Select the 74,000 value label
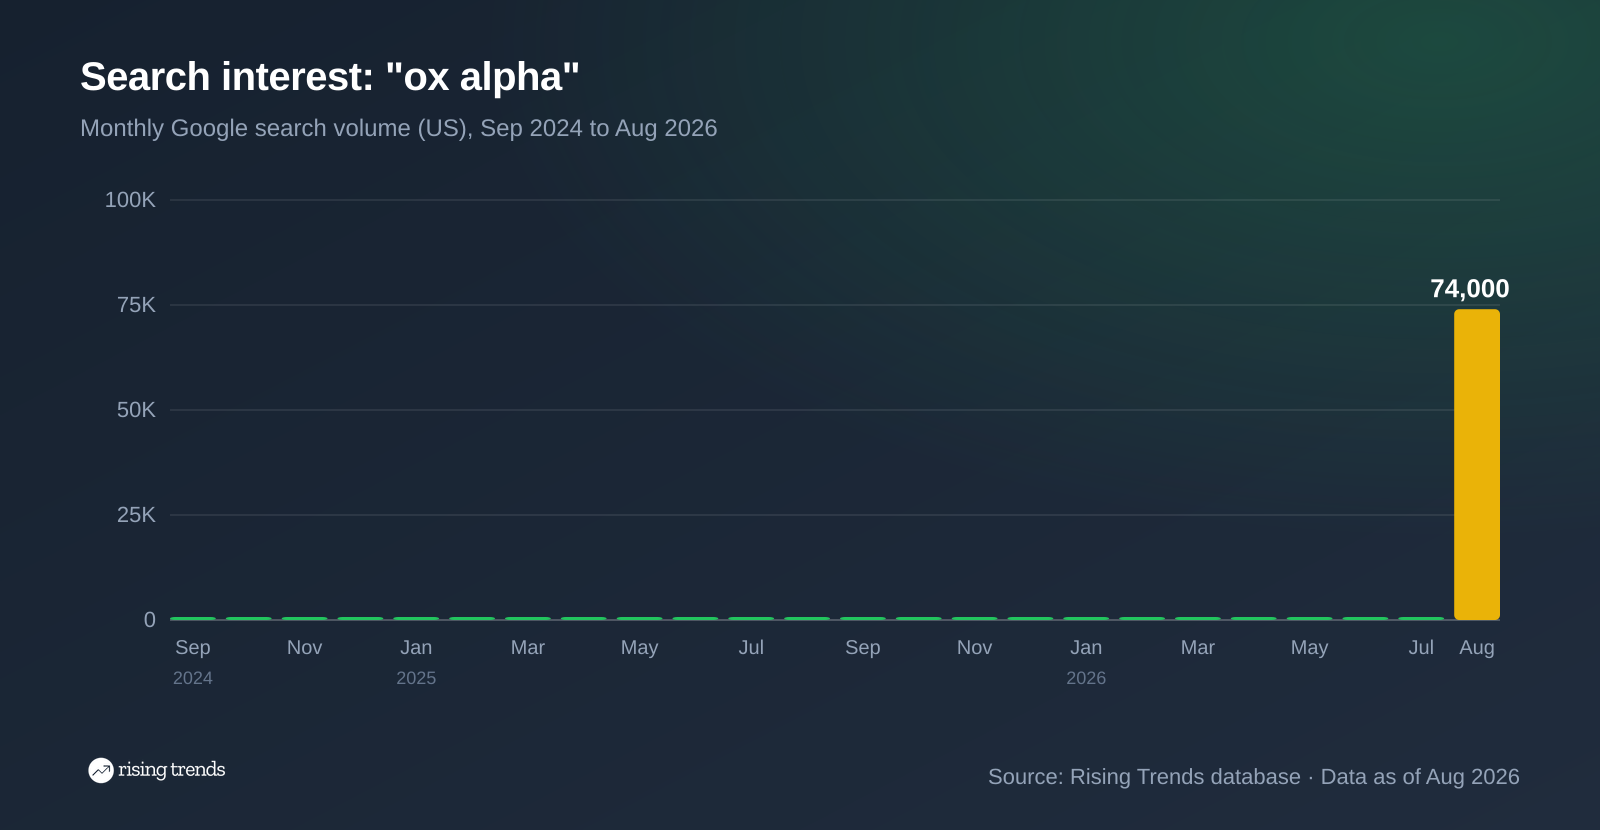The height and width of the screenshot is (830, 1600). [1470, 289]
